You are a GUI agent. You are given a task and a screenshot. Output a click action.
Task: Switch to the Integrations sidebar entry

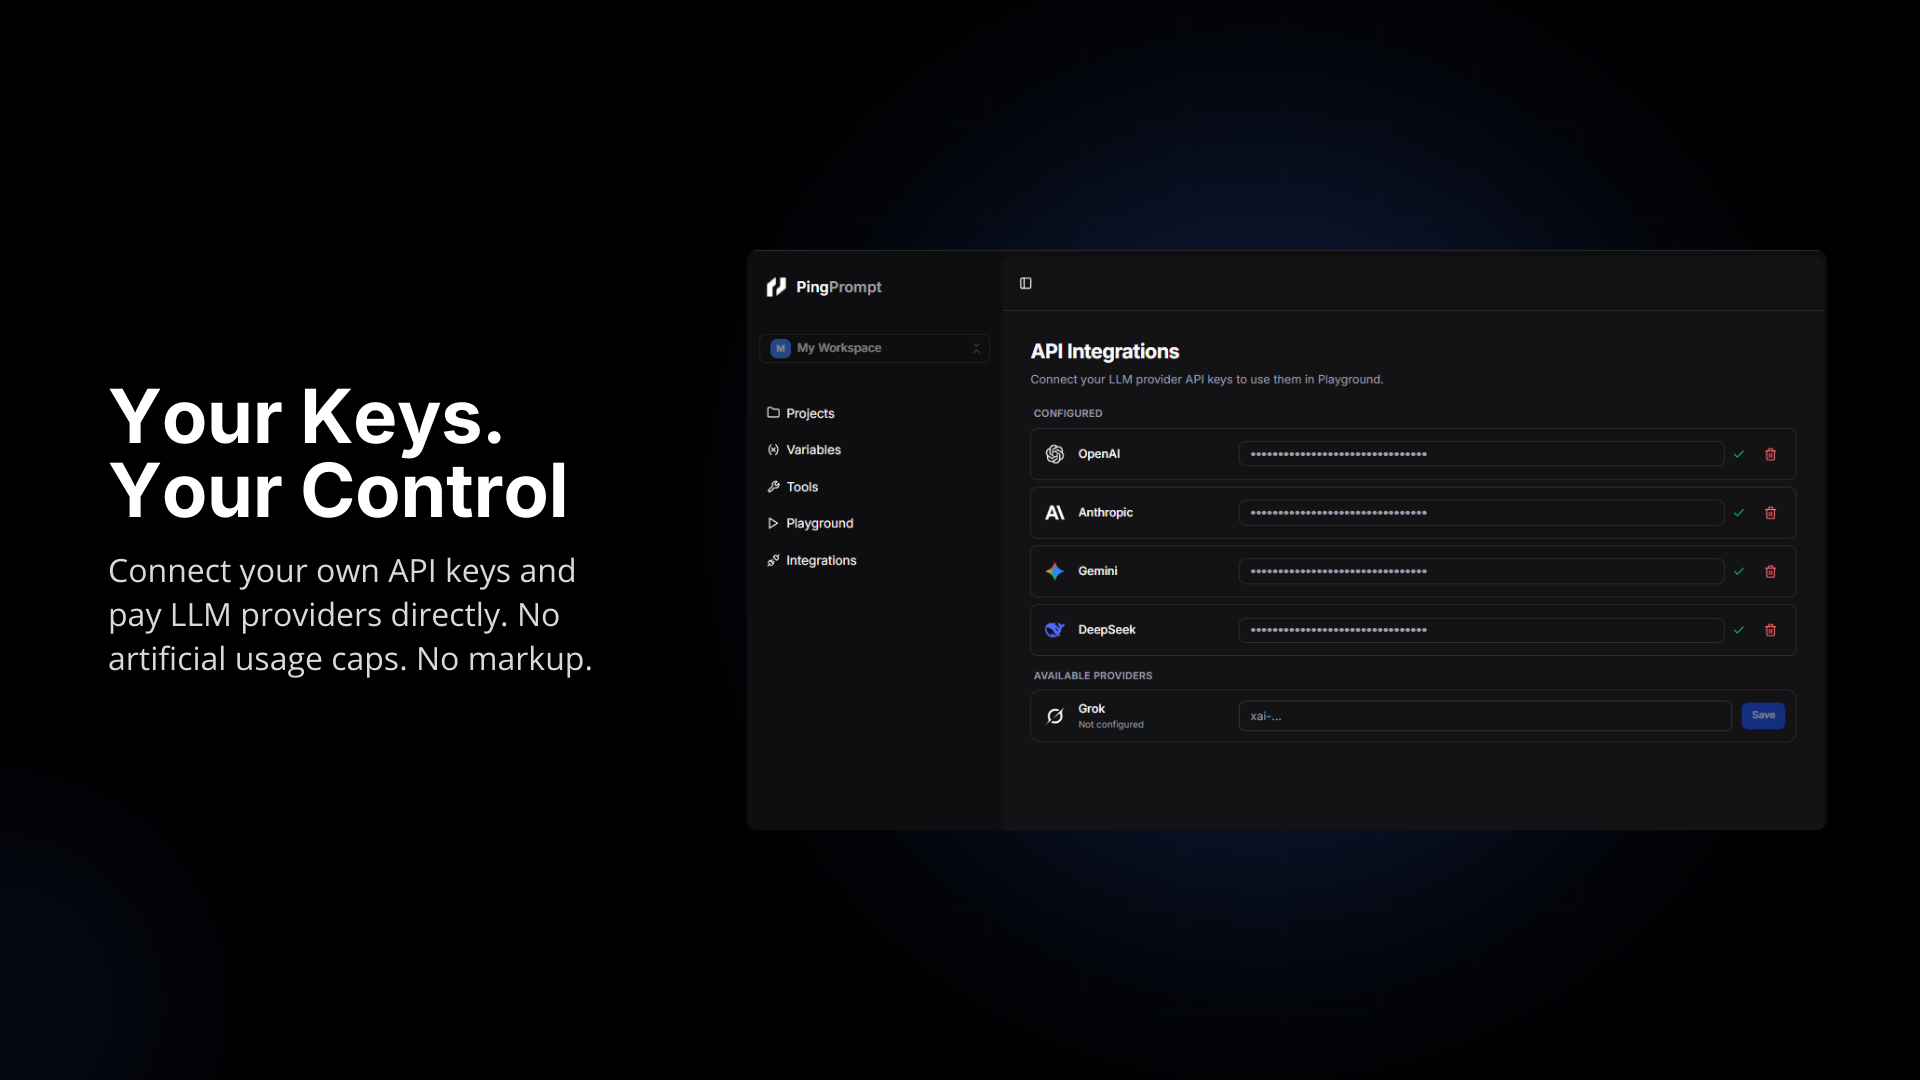(x=820, y=560)
